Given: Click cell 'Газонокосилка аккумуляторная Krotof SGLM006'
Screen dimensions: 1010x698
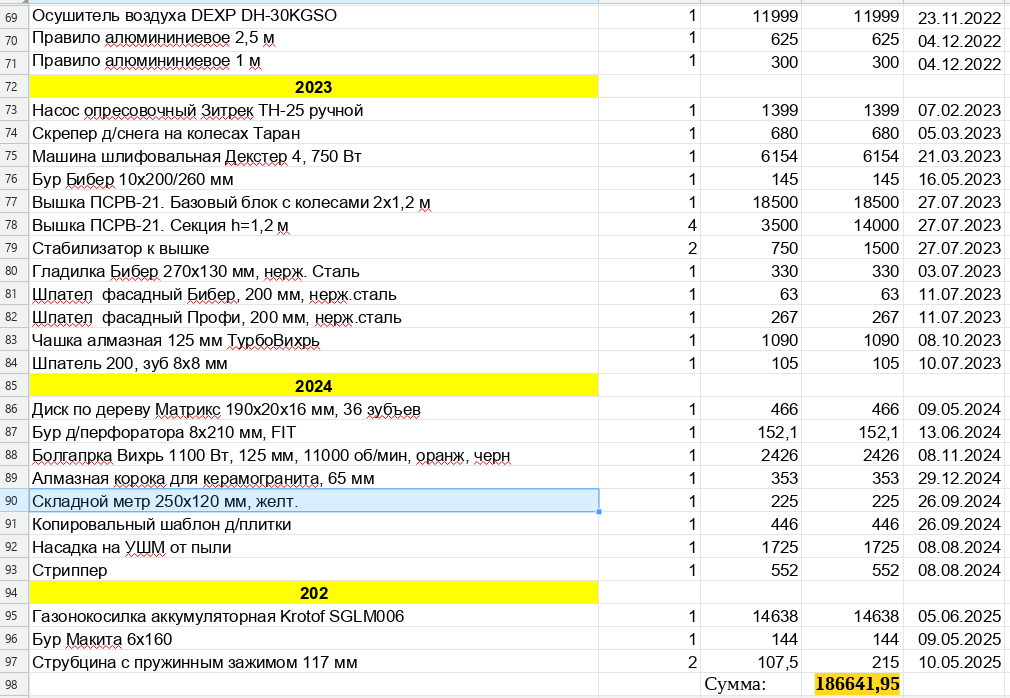Looking at the screenshot, I should tap(314, 616).
